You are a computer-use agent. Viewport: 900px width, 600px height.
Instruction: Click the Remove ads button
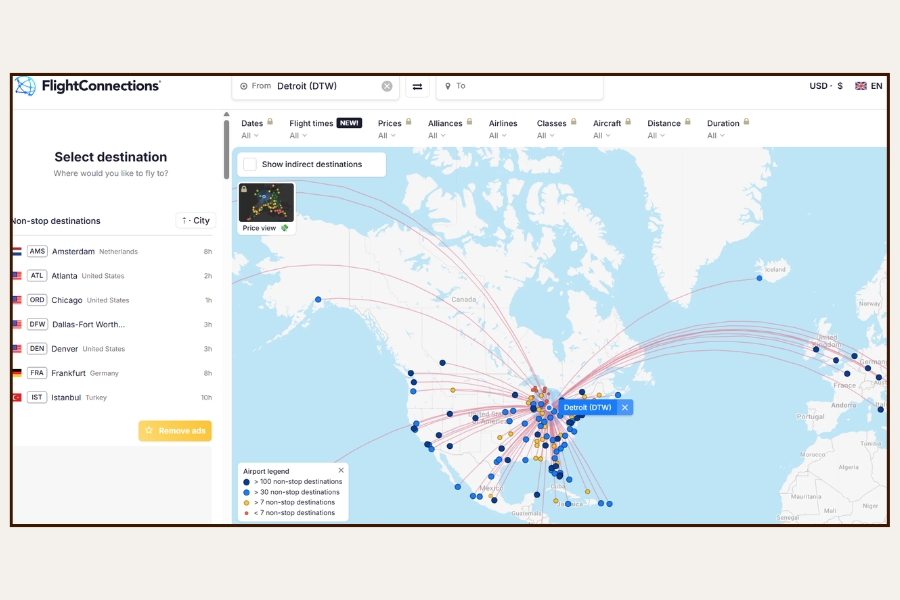pos(175,431)
